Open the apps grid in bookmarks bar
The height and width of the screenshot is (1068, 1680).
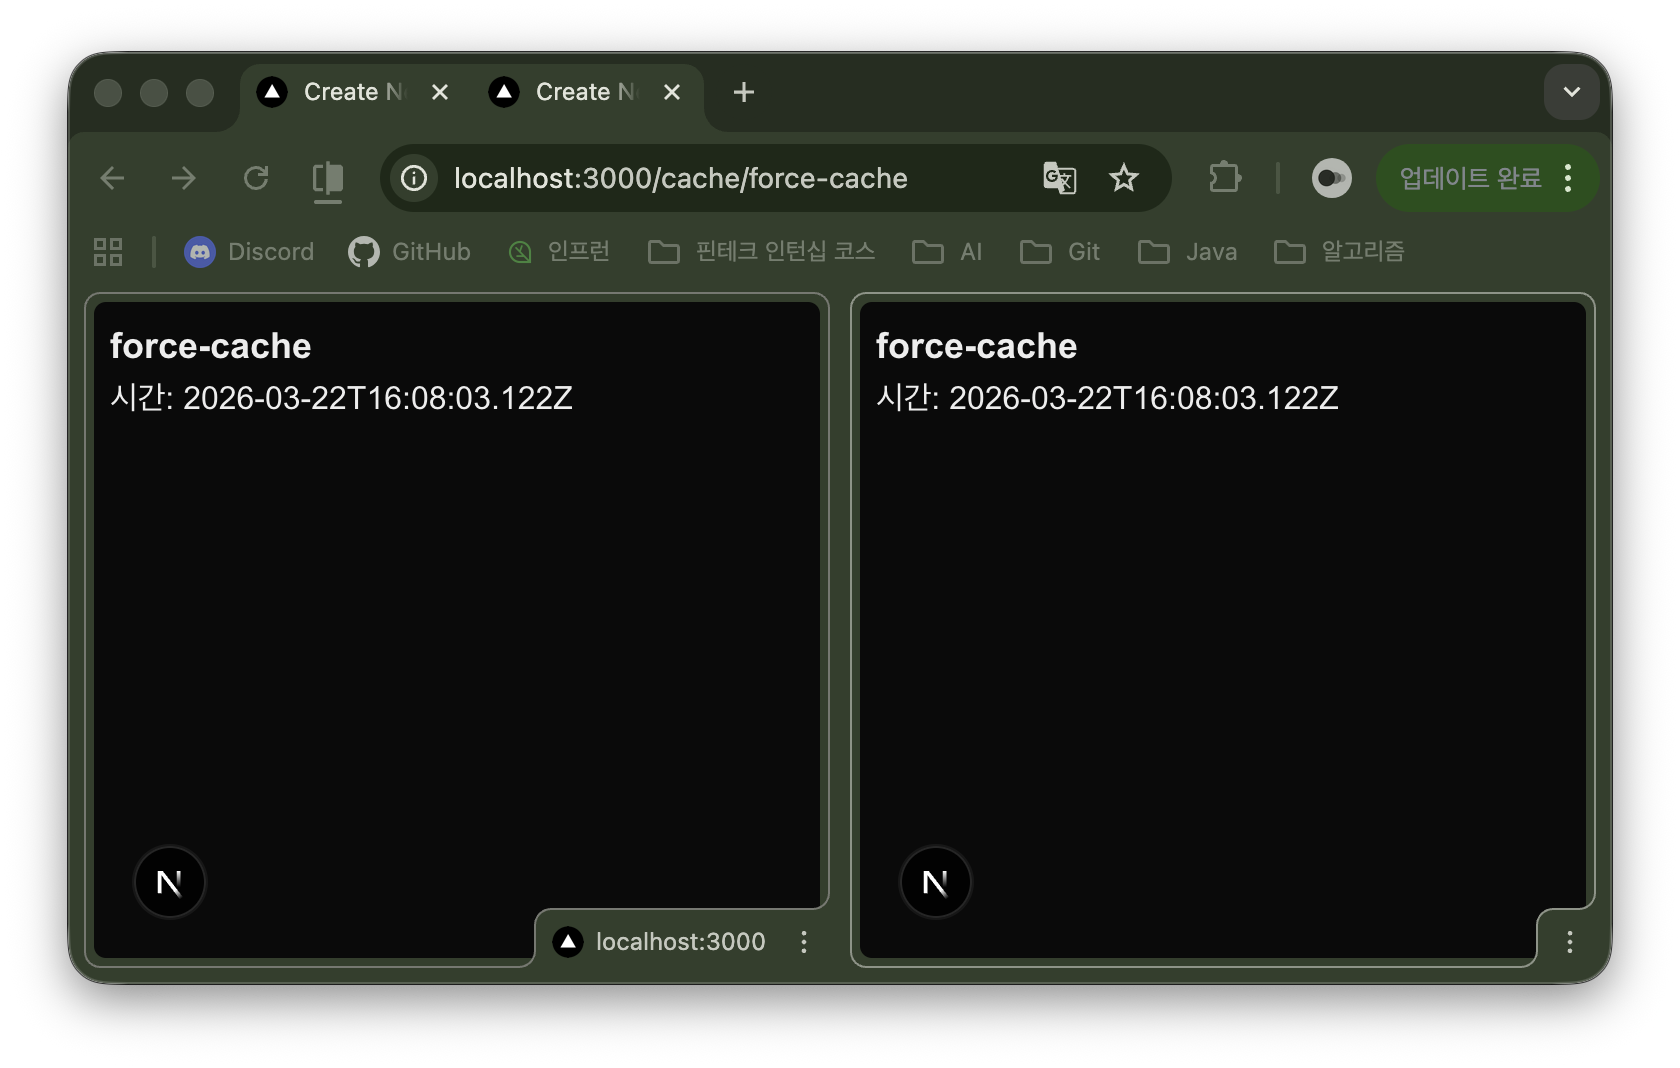108,252
